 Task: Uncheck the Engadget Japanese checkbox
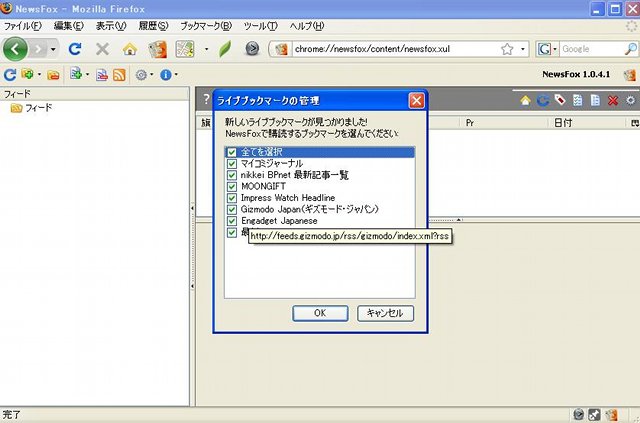(232, 221)
